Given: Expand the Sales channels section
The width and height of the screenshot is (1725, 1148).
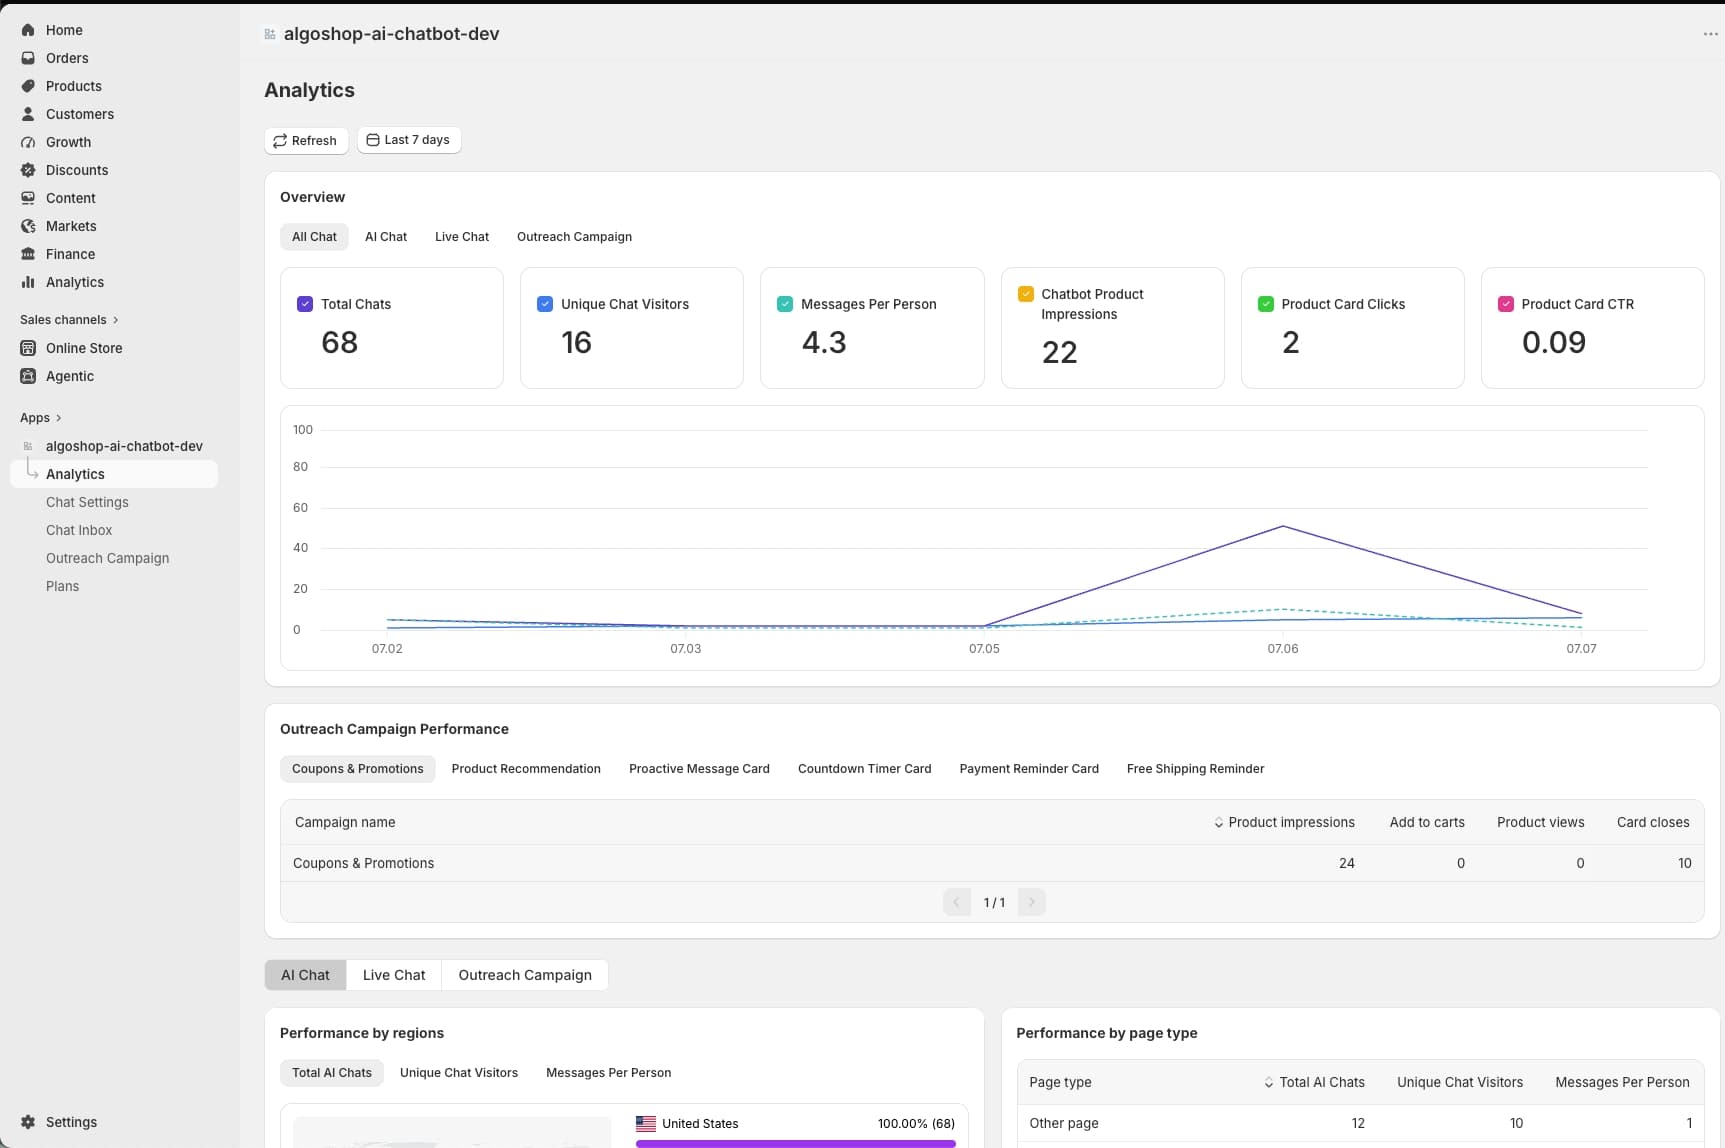Looking at the screenshot, I should pos(69,320).
